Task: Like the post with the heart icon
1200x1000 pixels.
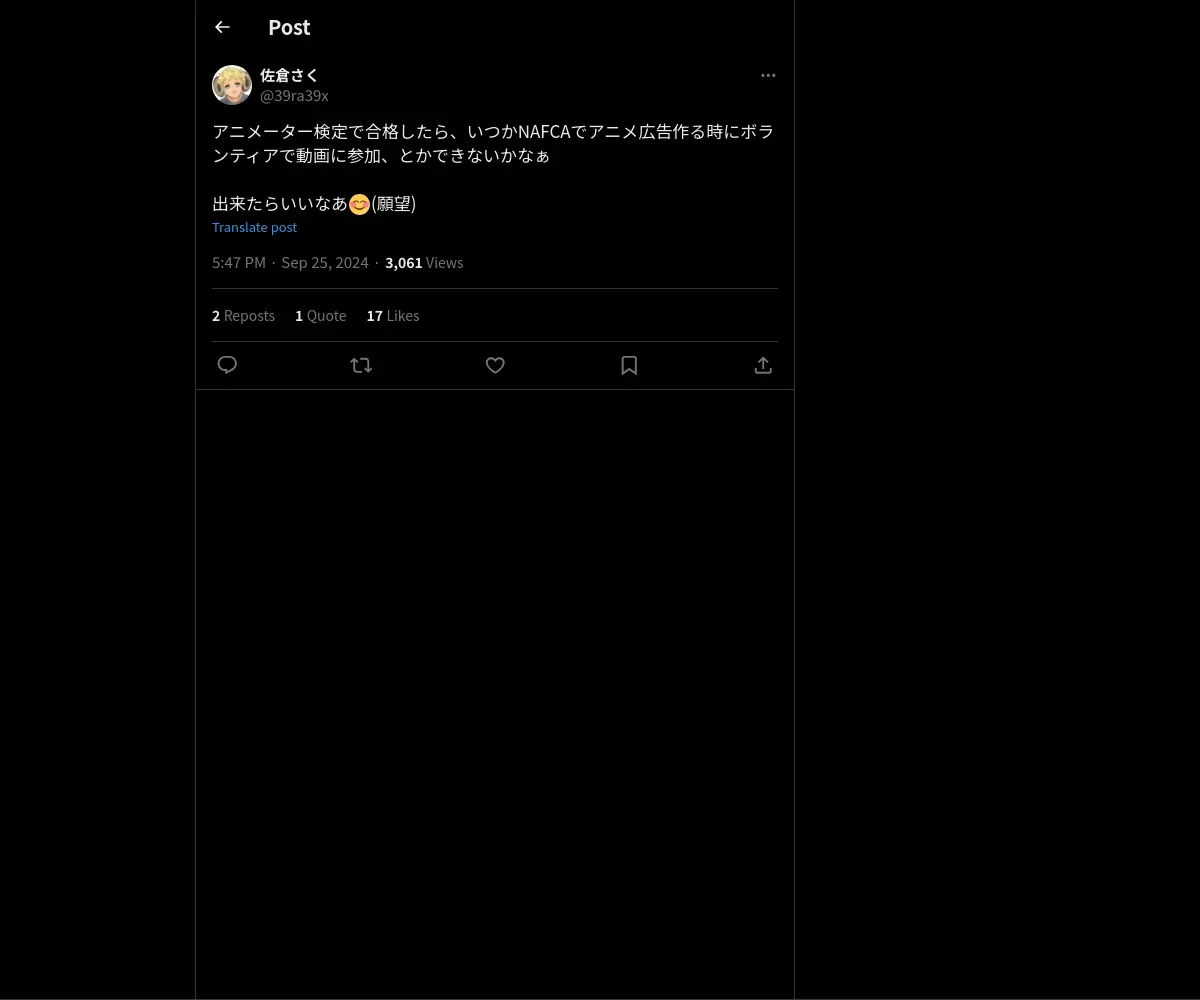Action: 495,365
